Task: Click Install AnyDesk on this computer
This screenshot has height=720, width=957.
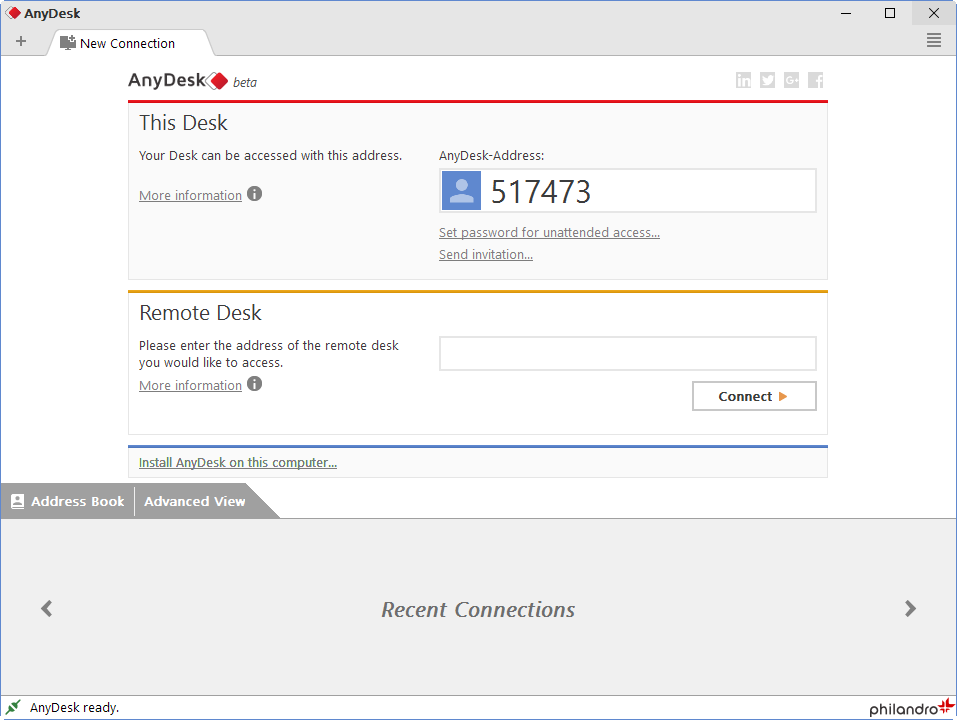Action: click(x=238, y=463)
